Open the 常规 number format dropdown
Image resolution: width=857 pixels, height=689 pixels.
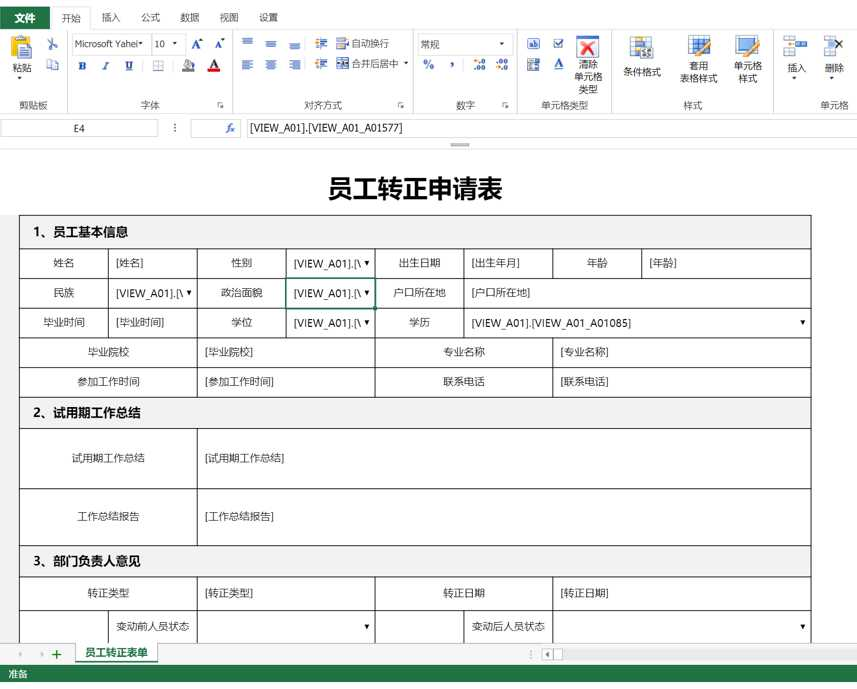[x=502, y=44]
